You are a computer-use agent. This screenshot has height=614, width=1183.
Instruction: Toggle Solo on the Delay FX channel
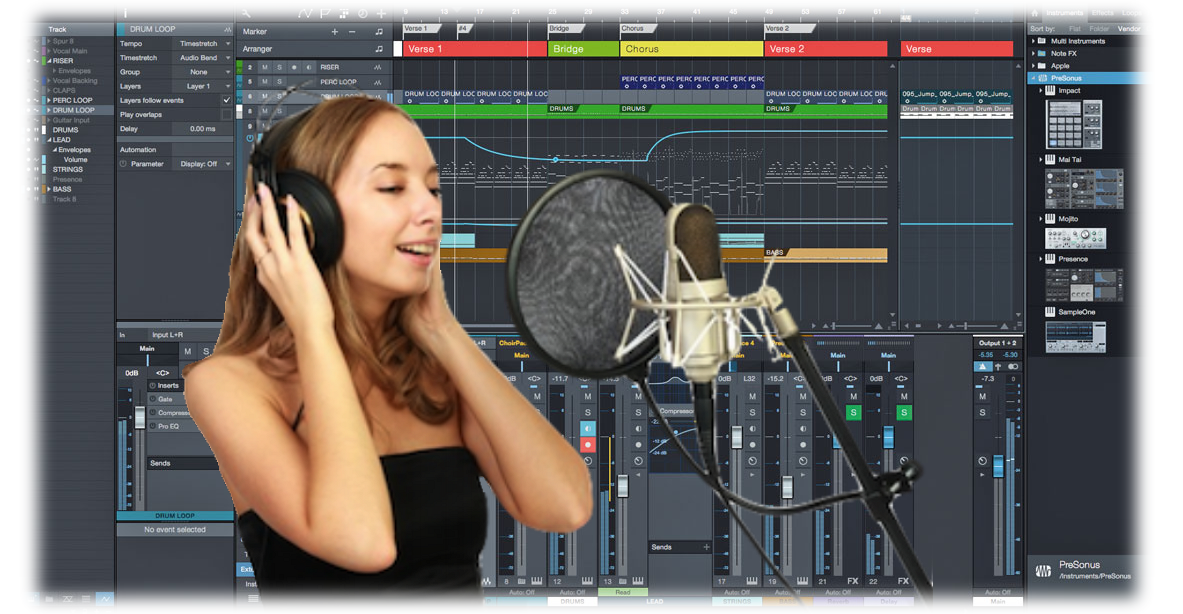click(903, 412)
